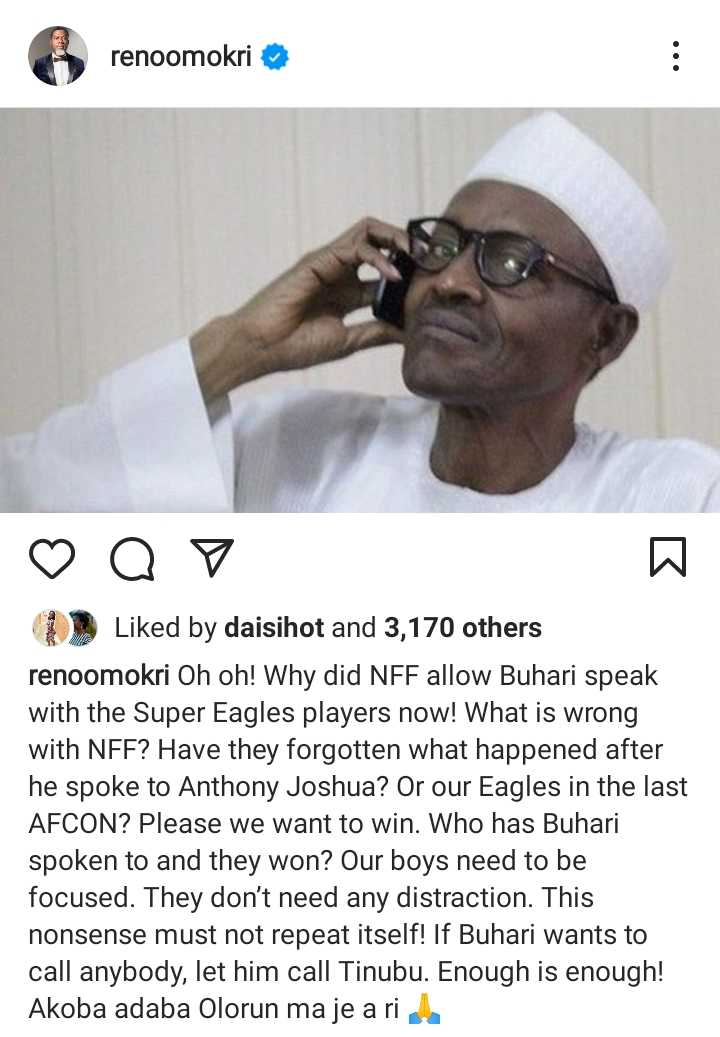Viewport: 720px width, 1037px height.
Task: Save the post with the bookmark icon
Action: [668, 558]
